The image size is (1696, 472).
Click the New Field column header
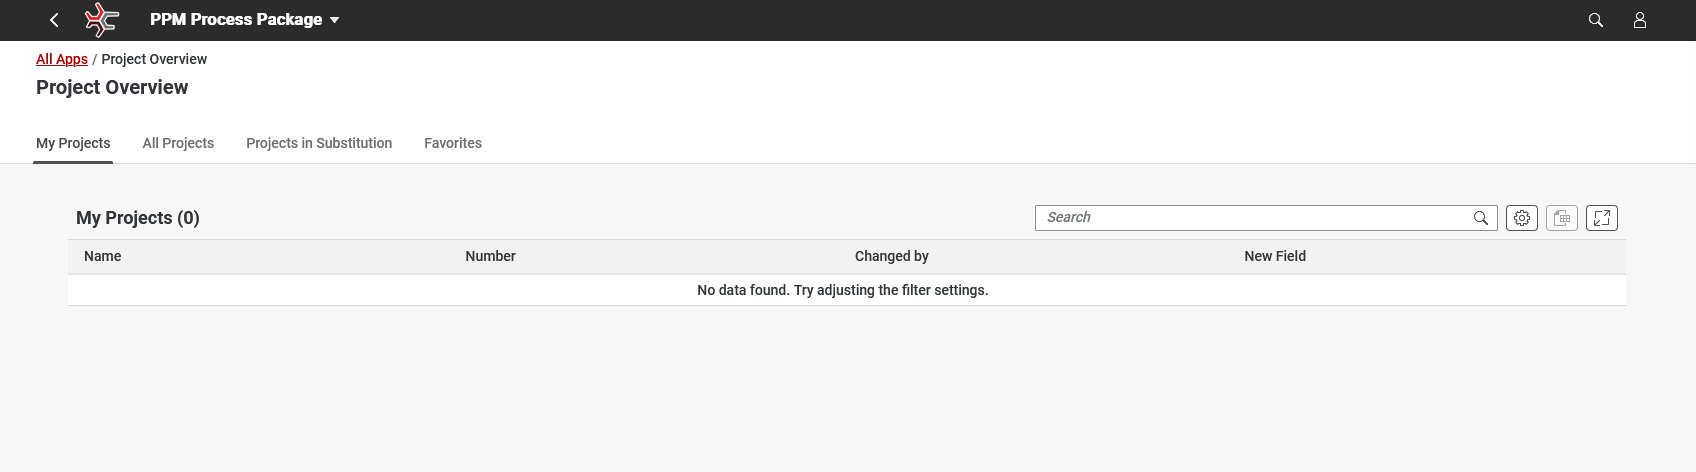click(1275, 256)
